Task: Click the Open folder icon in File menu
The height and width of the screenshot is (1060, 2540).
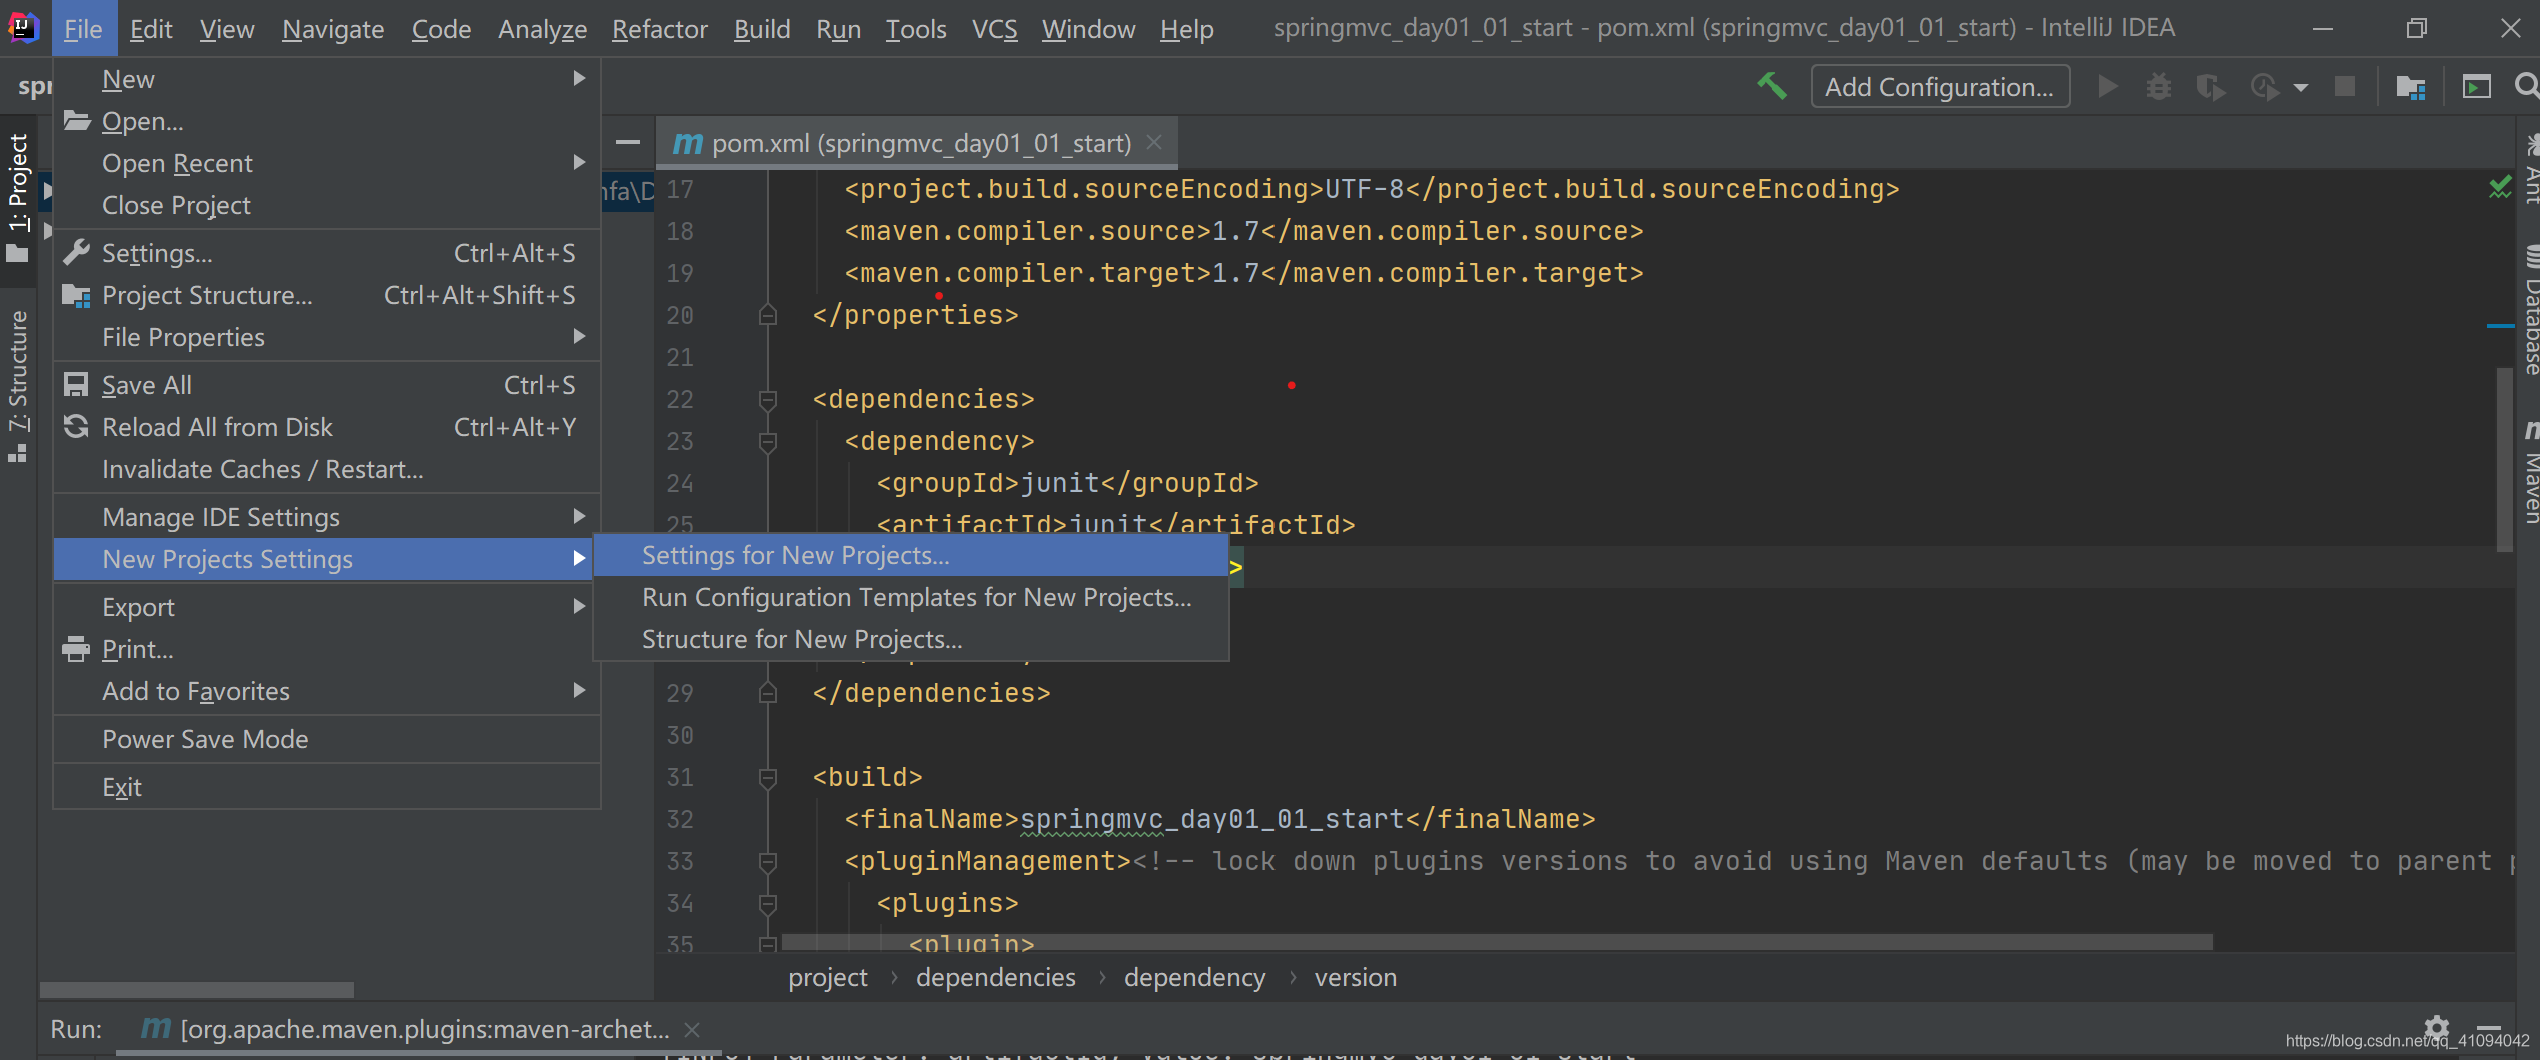Action: click(x=77, y=121)
